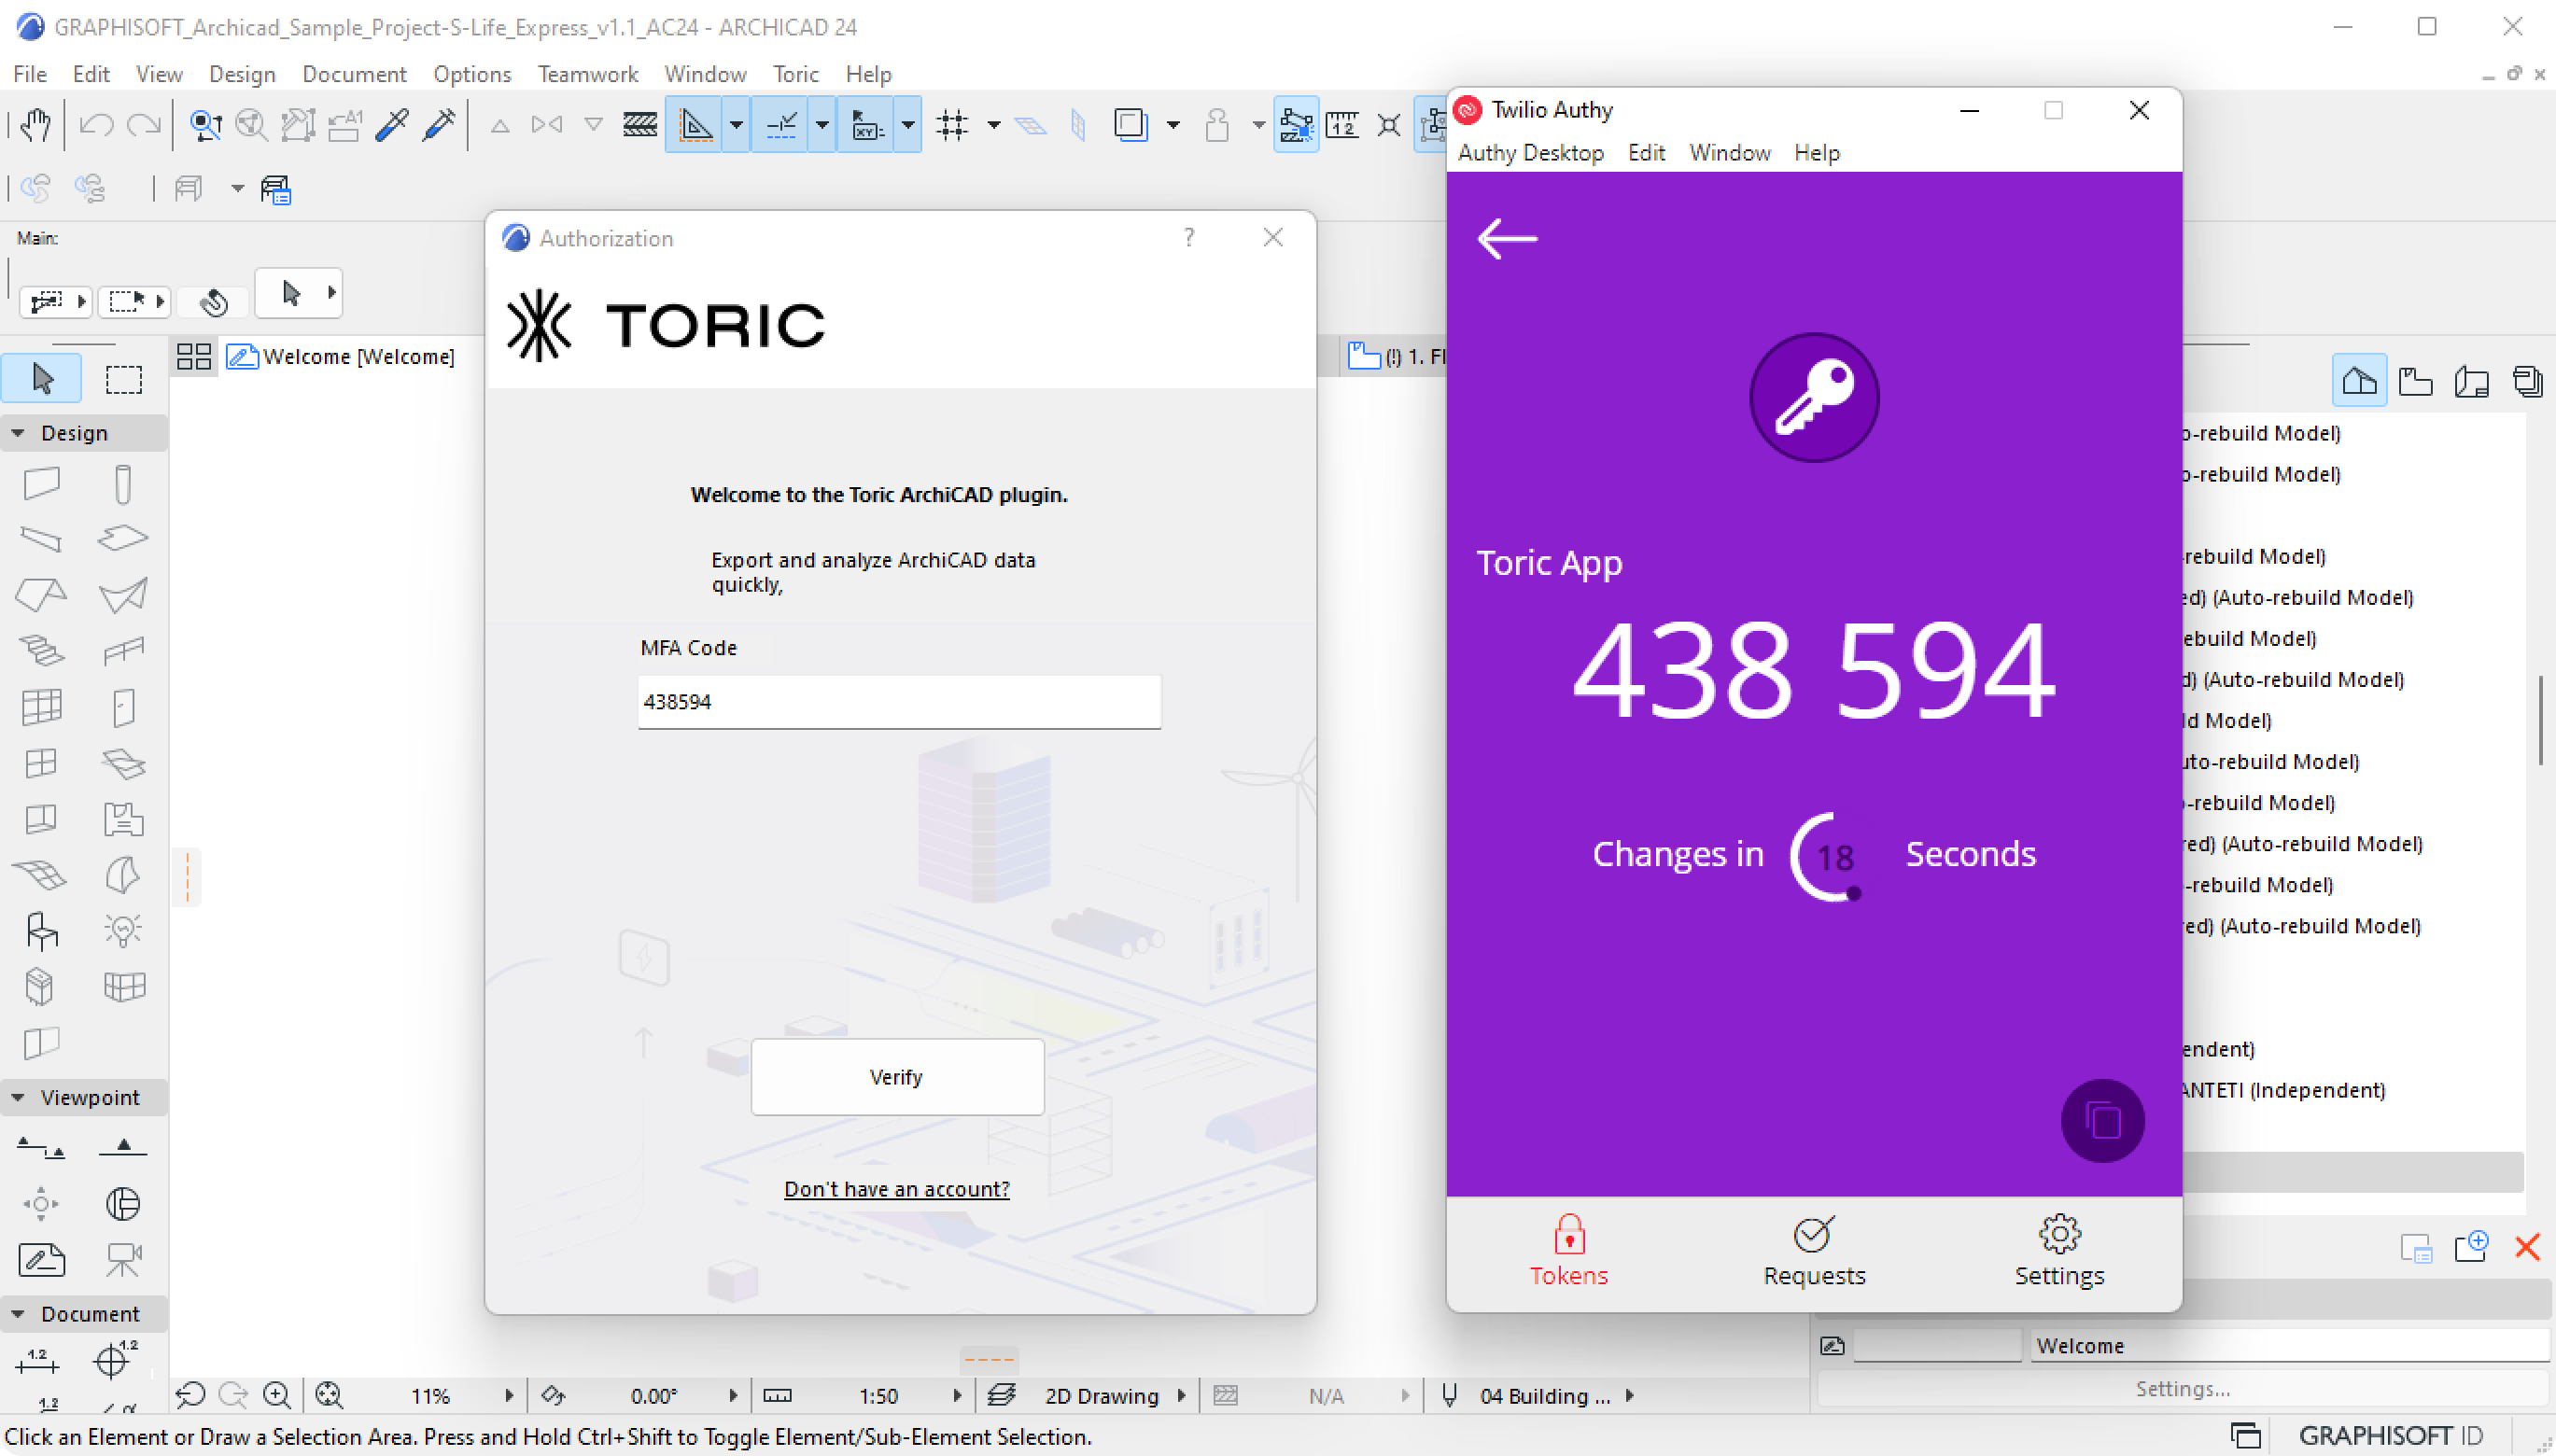Viewport: 2556px width, 1456px height.
Task: Select the Column tool
Action: pos(122,483)
